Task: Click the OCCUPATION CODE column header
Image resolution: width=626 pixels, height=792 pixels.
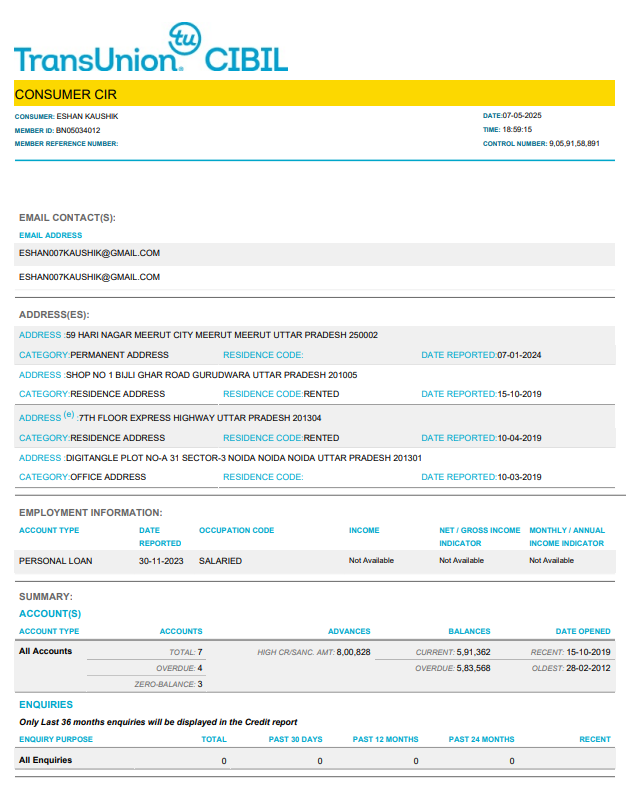Action: [236, 530]
